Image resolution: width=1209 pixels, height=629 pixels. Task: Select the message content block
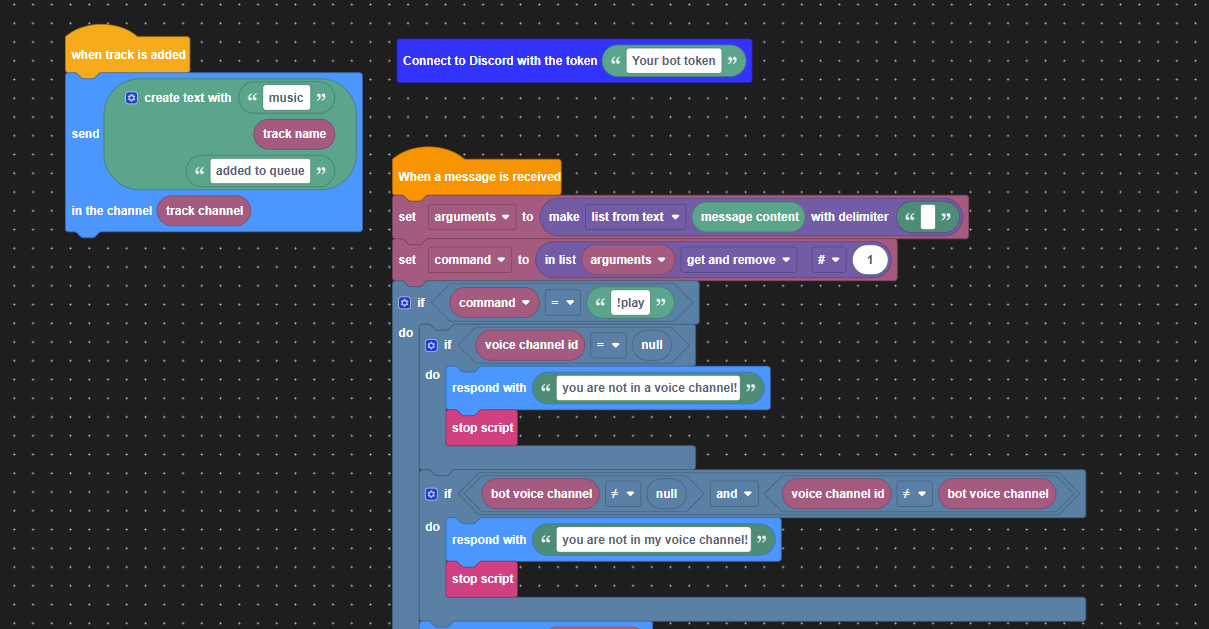pos(749,217)
